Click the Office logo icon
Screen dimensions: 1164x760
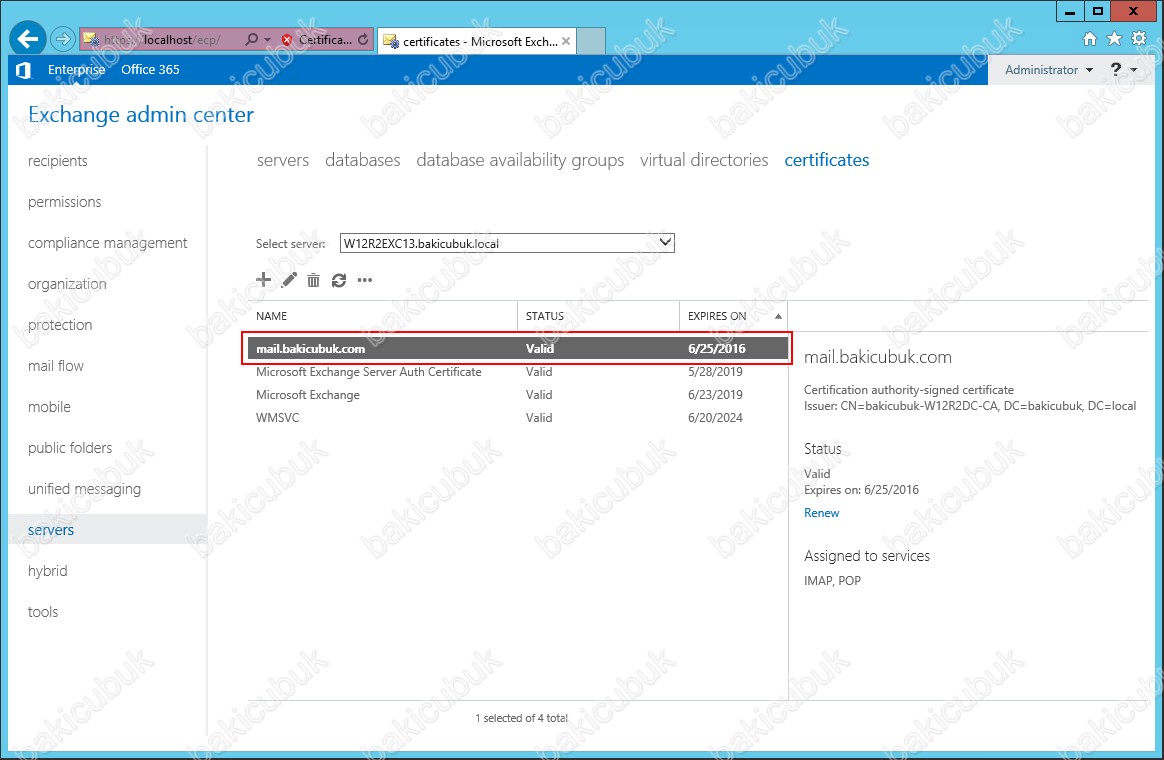pos(23,70)
